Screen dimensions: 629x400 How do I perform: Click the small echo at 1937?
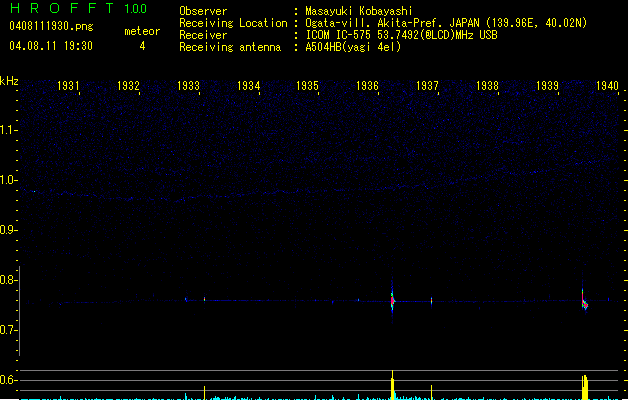[432, 301]
